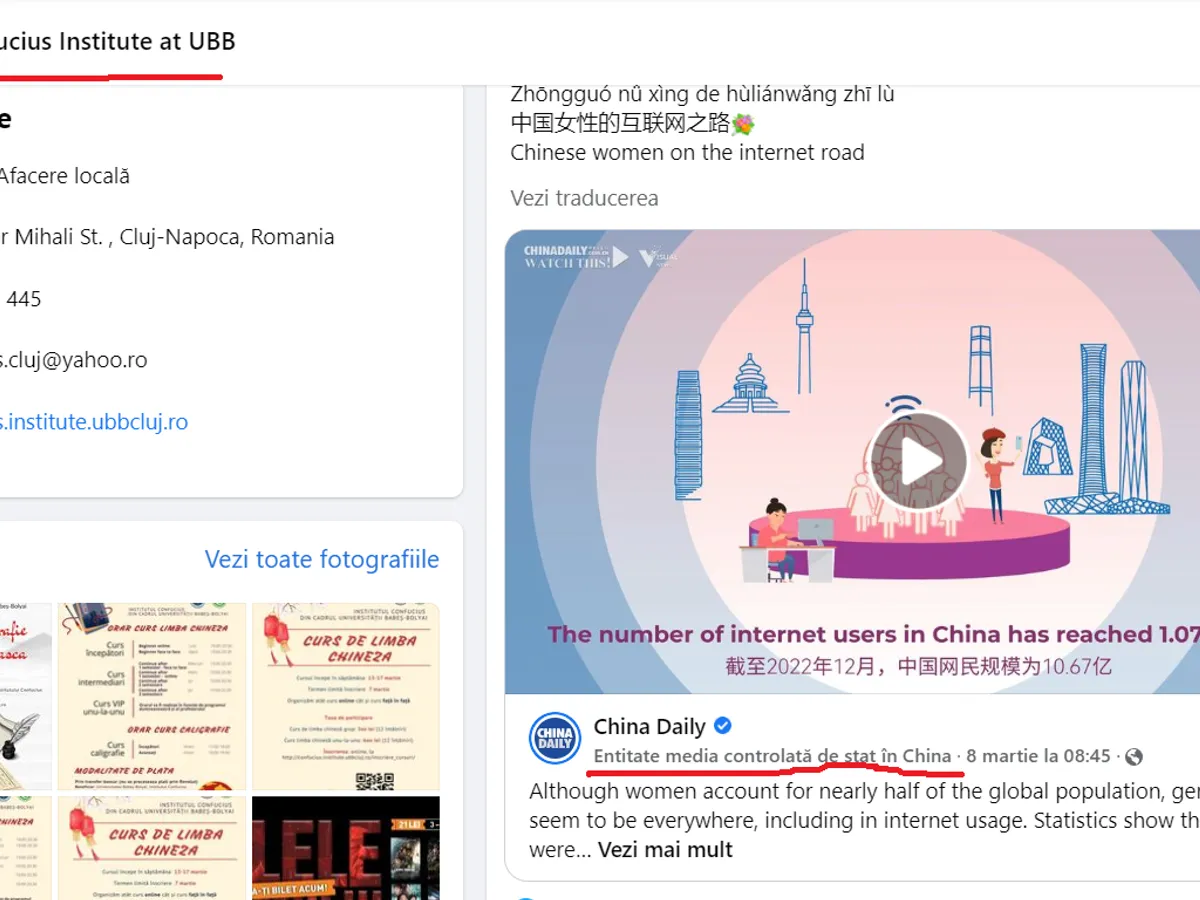
Task: Click 'Vezi traducerea' translation link
Action: click(x=584, y=198)
